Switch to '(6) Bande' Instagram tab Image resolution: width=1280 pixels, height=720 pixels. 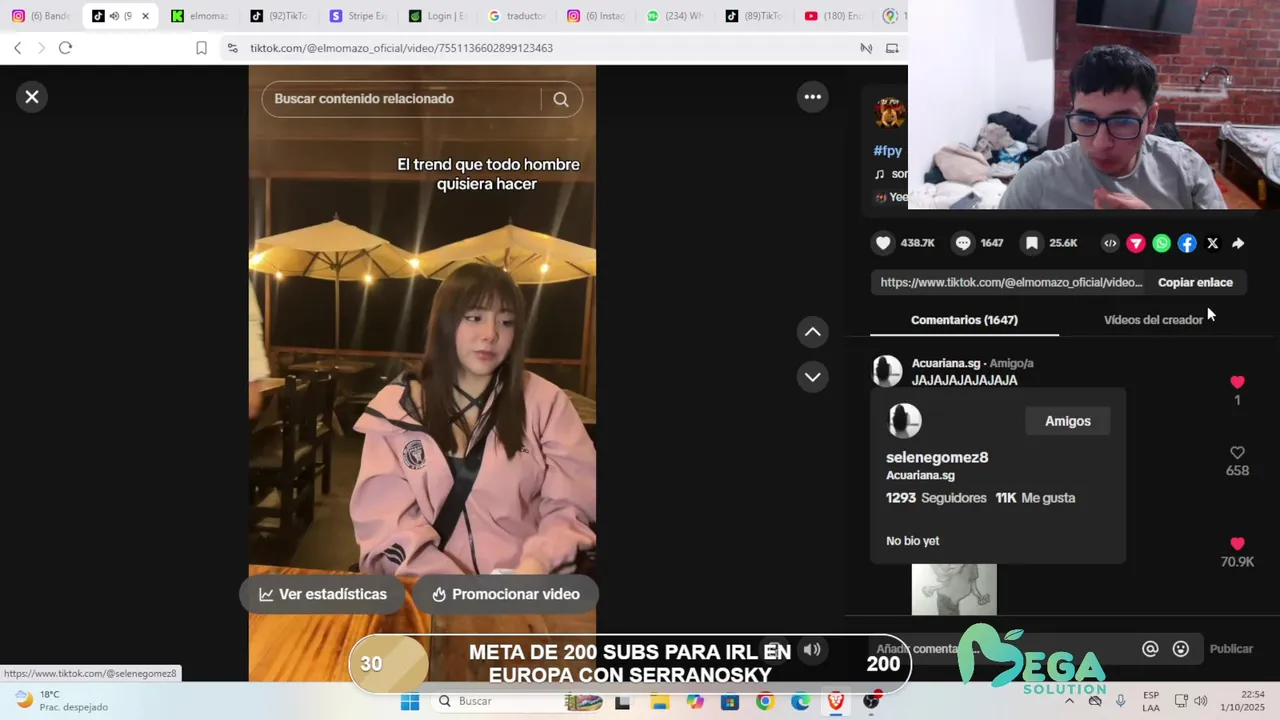(40, 16)
